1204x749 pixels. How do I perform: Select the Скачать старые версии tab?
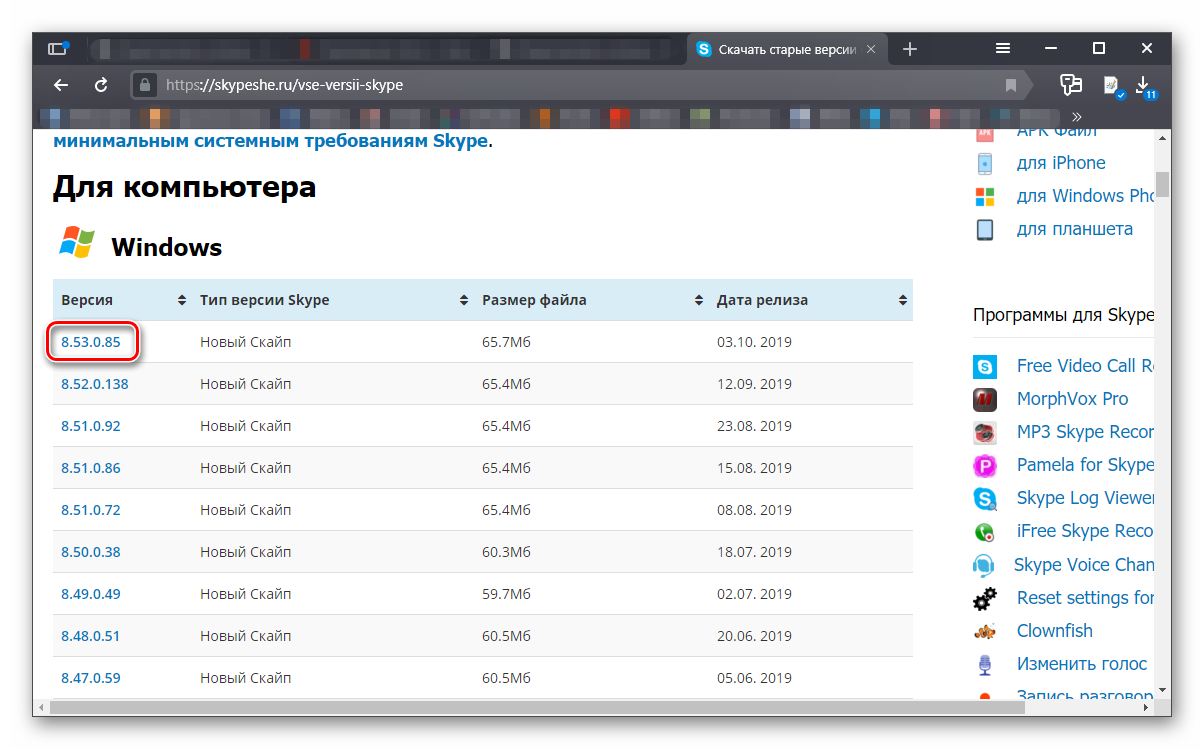point(780,48)
